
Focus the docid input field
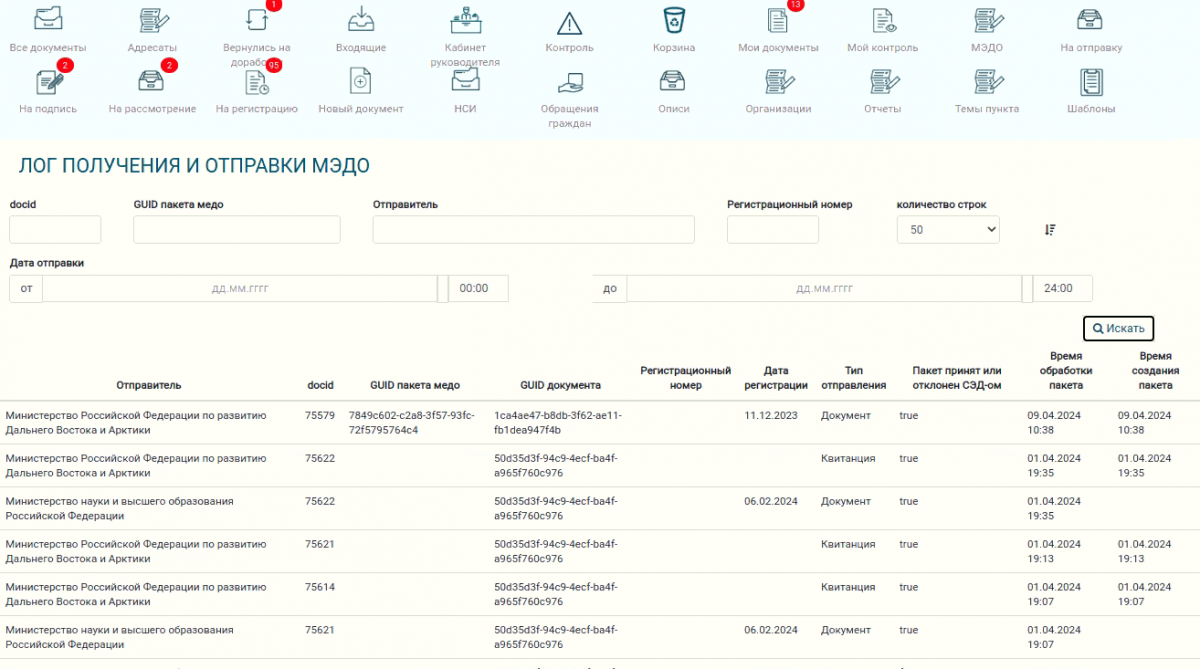coord(55,230)
